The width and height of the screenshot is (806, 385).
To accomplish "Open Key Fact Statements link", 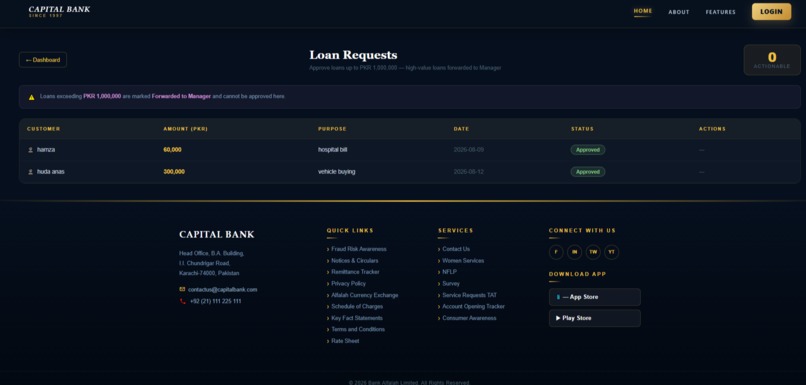I will pos(357,318).
